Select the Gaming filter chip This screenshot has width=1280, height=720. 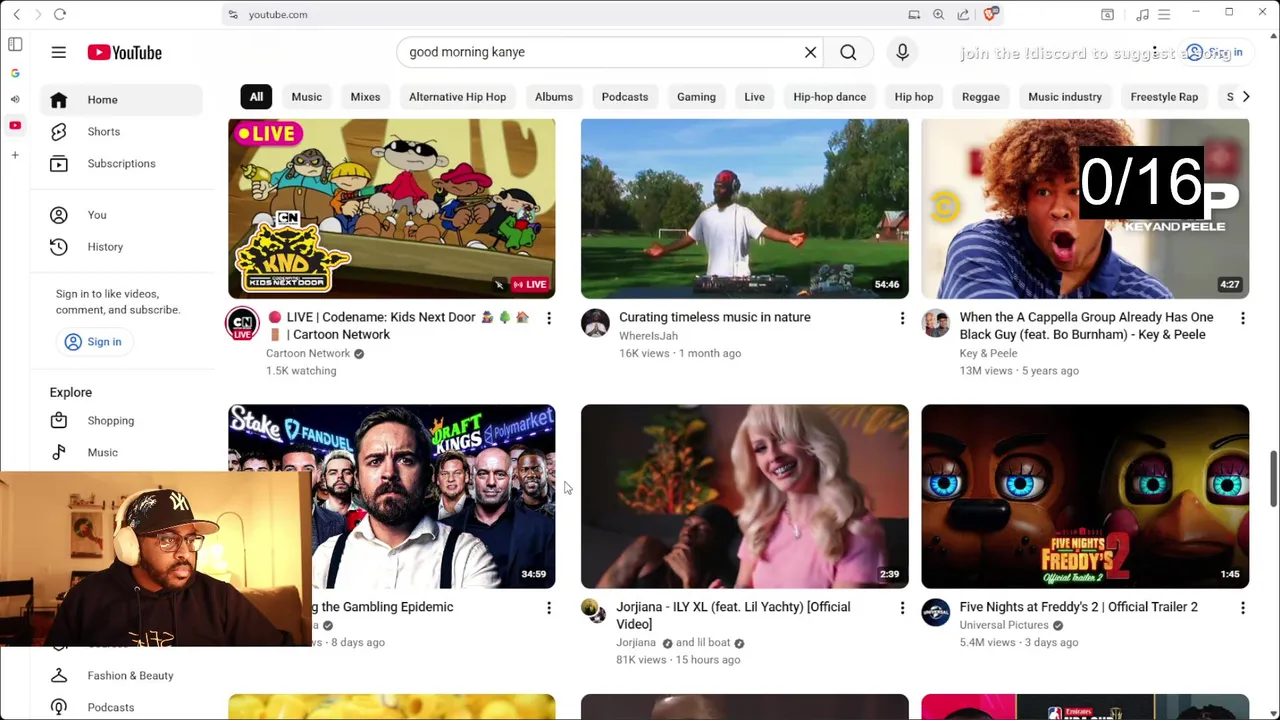[696, 97]
